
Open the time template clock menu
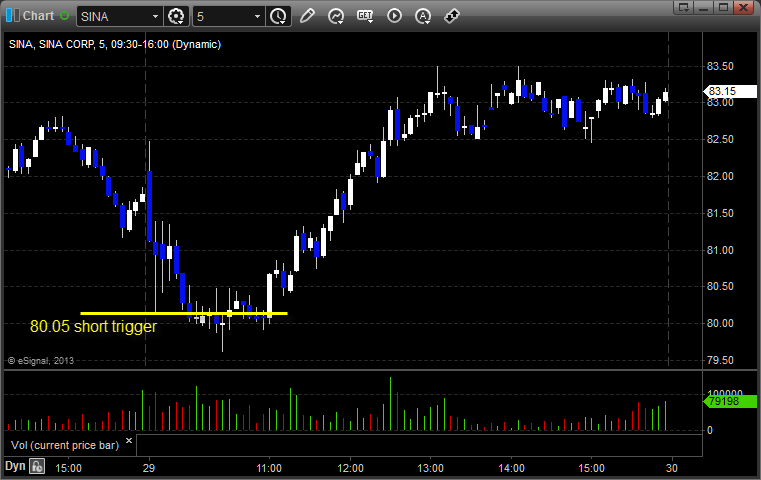pos(279,17)
